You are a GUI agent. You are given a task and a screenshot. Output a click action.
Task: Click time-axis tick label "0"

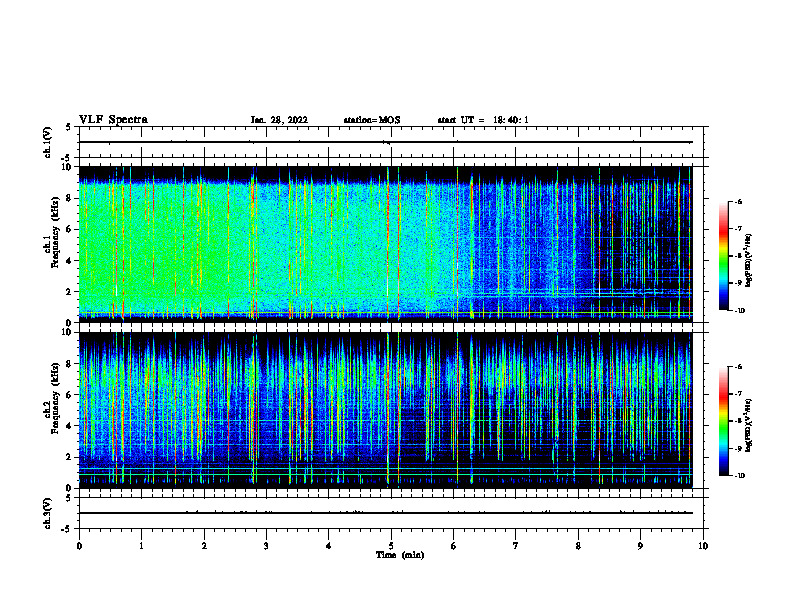tap(79, 546)
